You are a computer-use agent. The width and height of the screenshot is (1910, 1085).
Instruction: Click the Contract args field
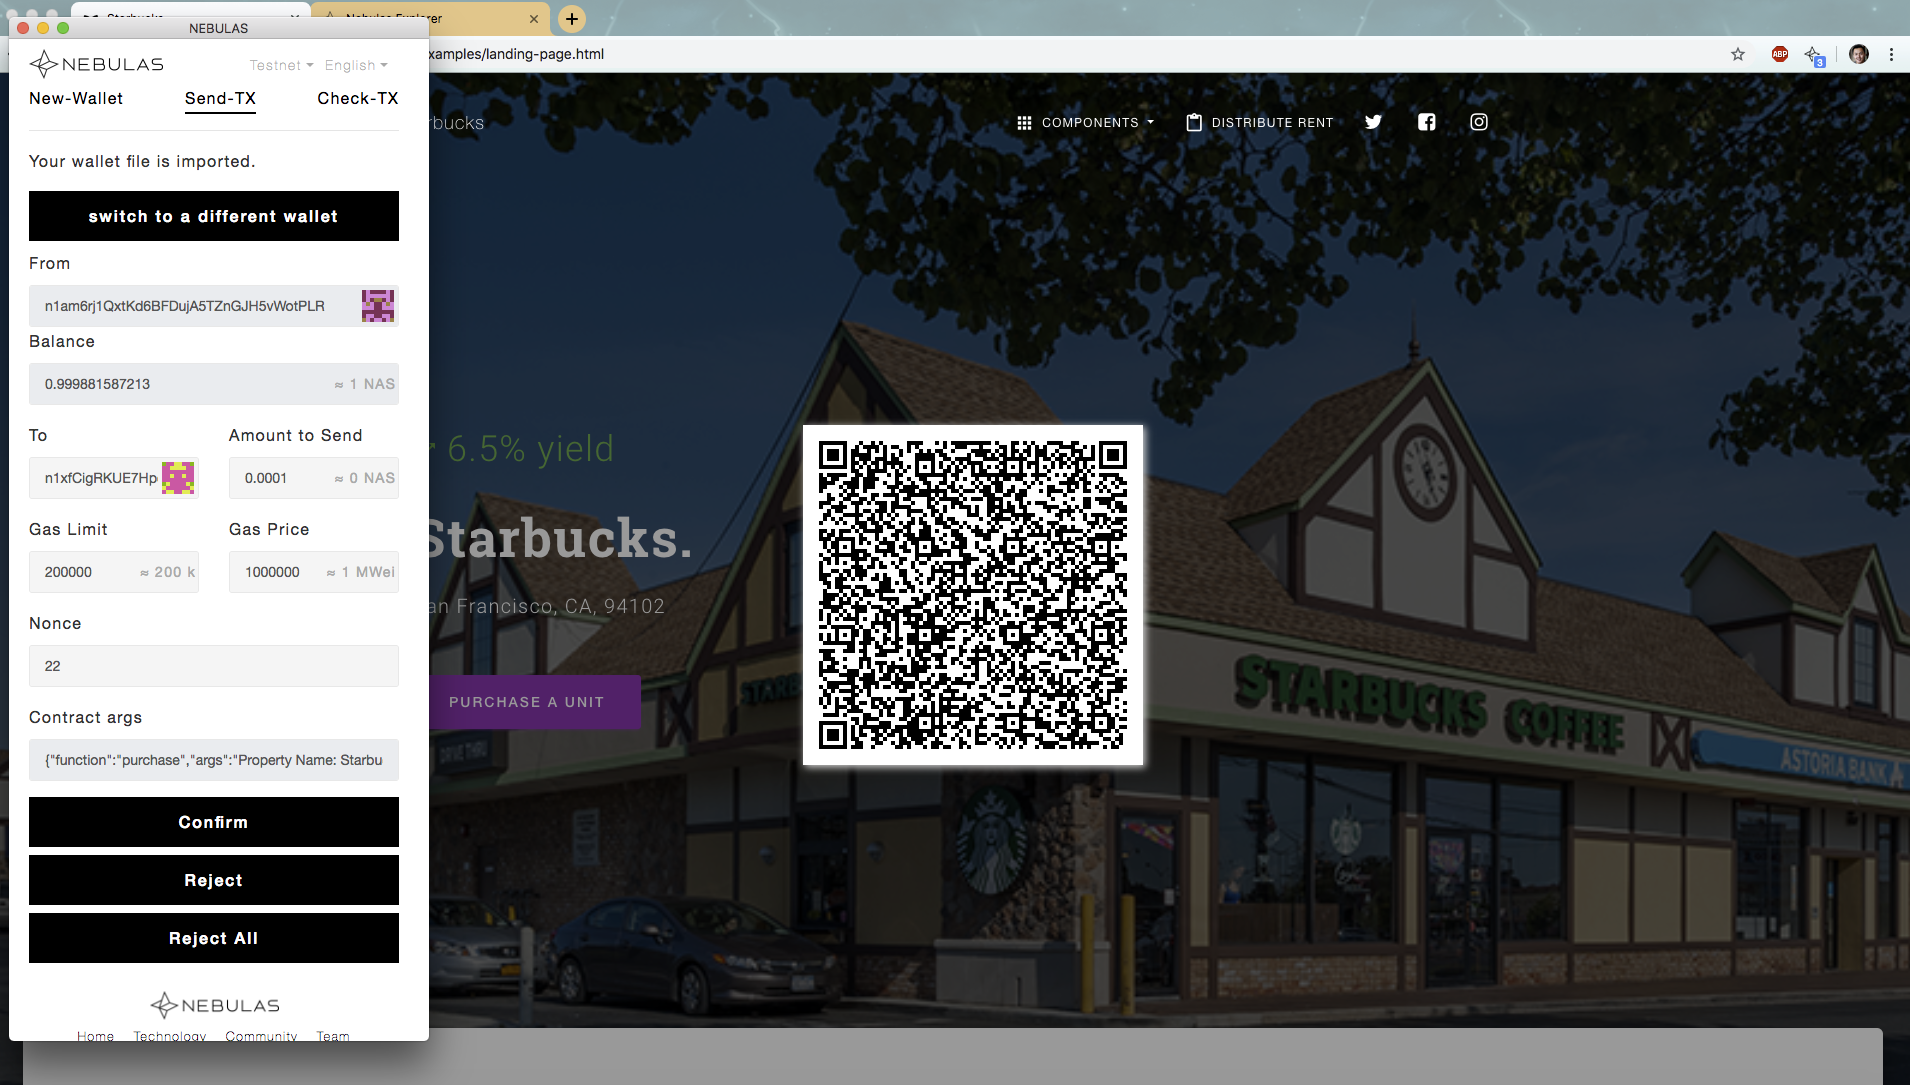pos(214,760)
